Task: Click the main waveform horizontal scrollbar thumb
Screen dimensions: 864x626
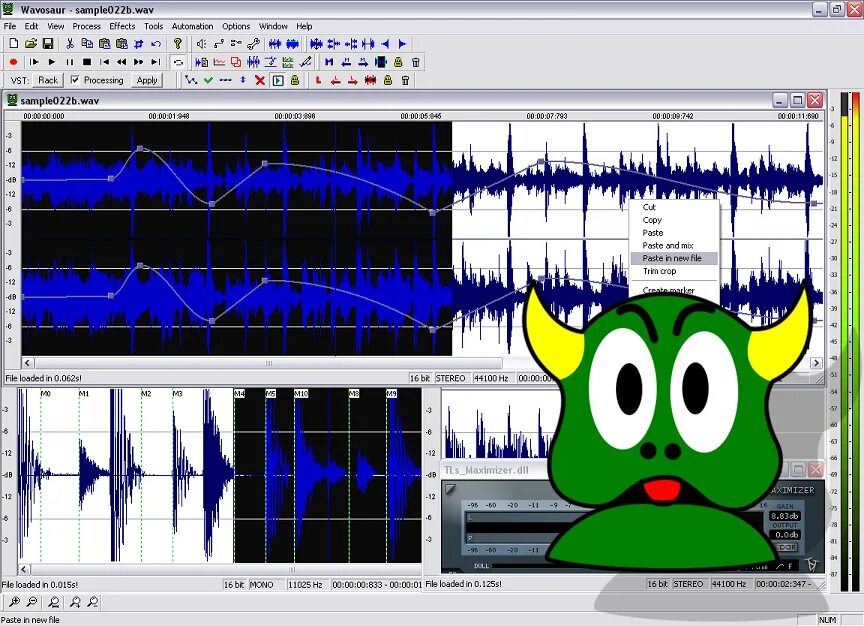Action: tap(269, 363)
